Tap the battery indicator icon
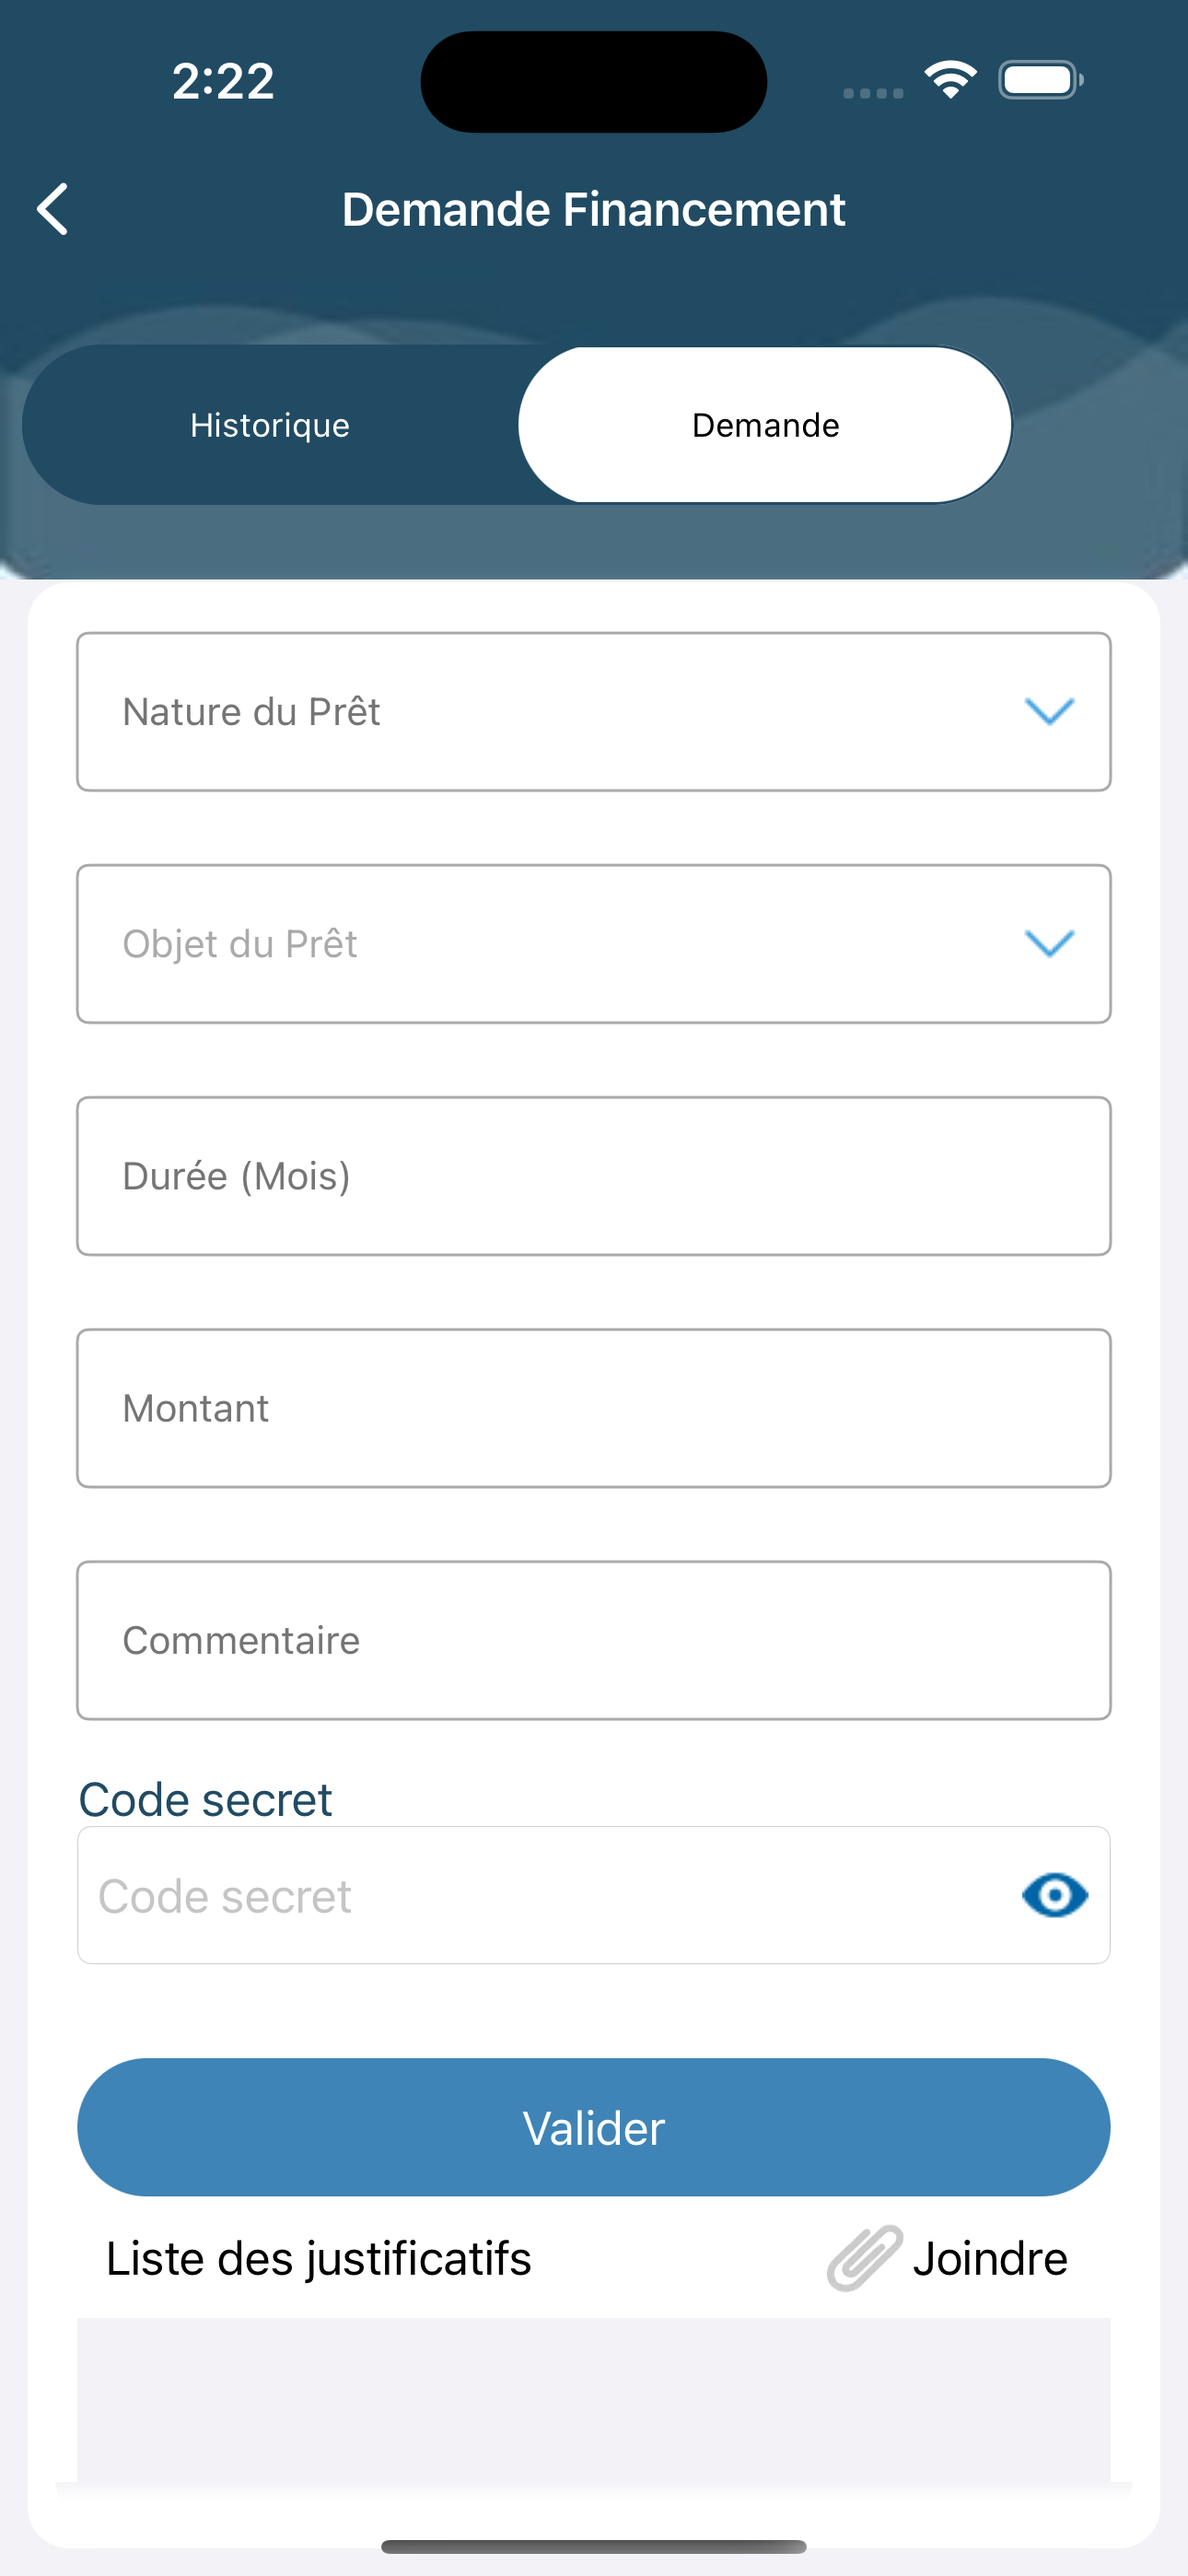The height and width of the screenshot is (2576, 1188). click(x=1040, y=80)
